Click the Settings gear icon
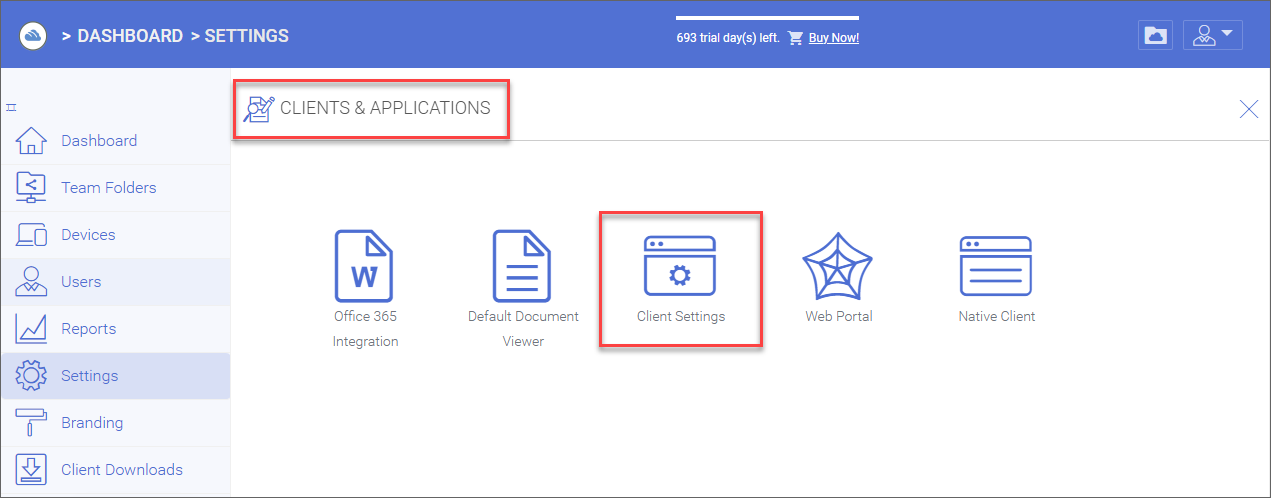Image resolution: width=1271 pixels, height=498 pixels. (32, 375)
